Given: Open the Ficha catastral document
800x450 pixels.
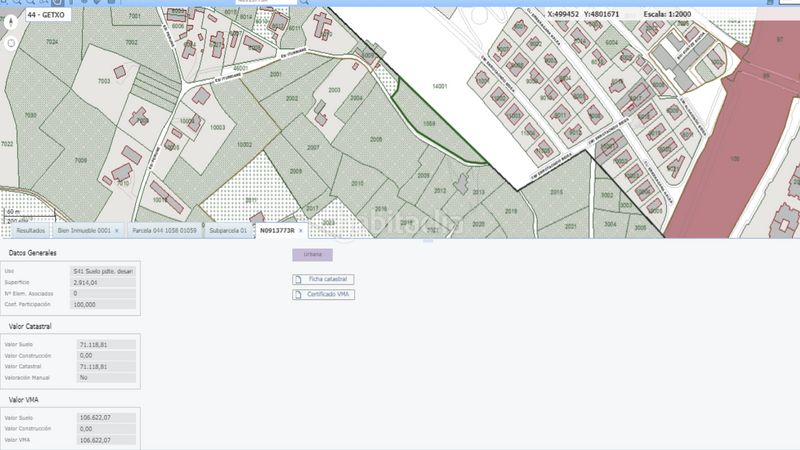Looking at the screenshot, I should 329,279.
